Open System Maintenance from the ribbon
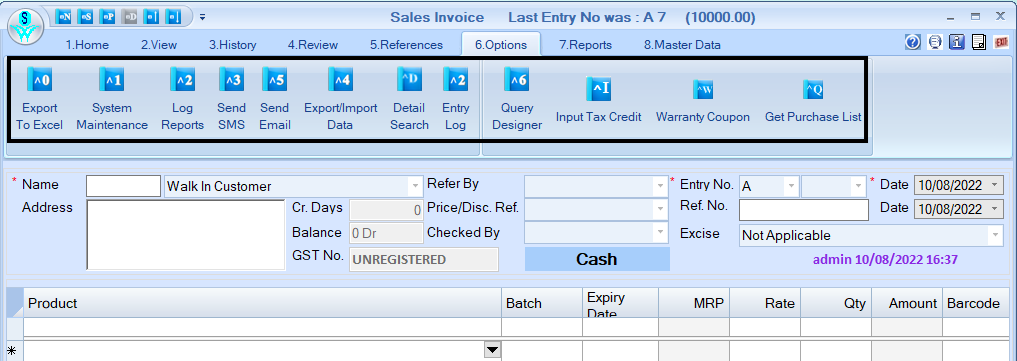1017x361 pixels. click(112, 80)
